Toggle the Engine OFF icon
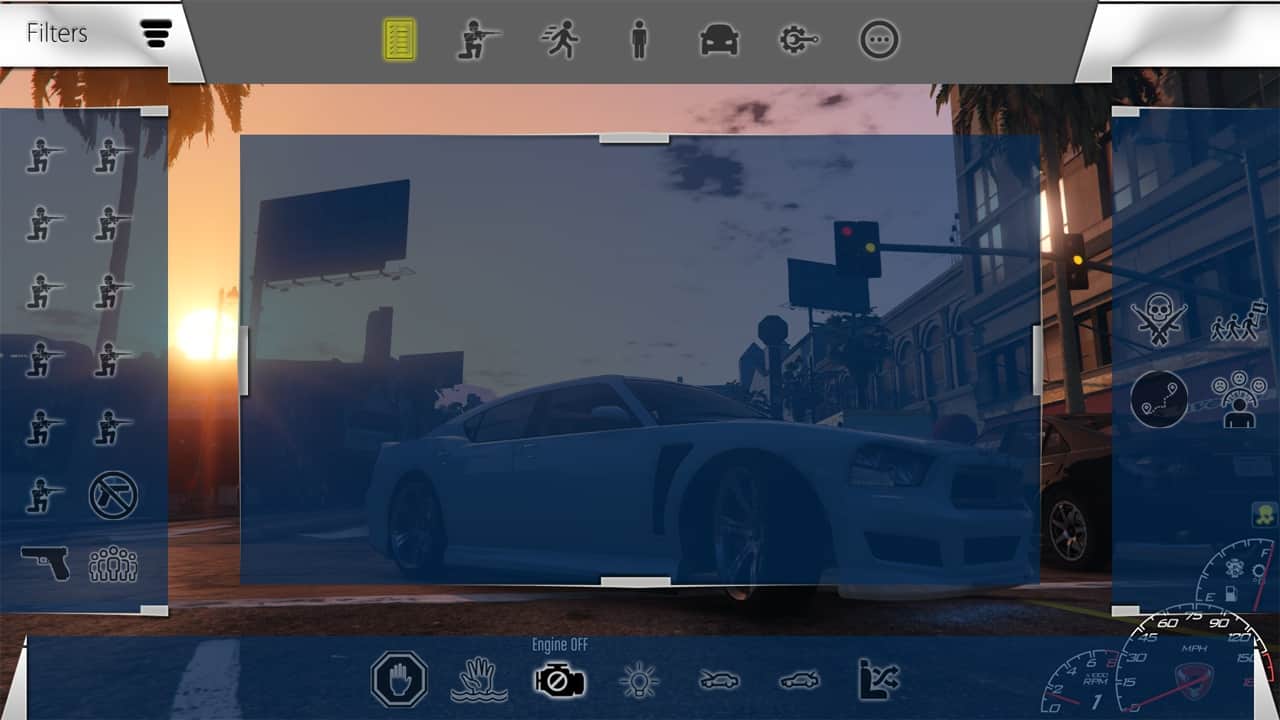 pos(560,681)
